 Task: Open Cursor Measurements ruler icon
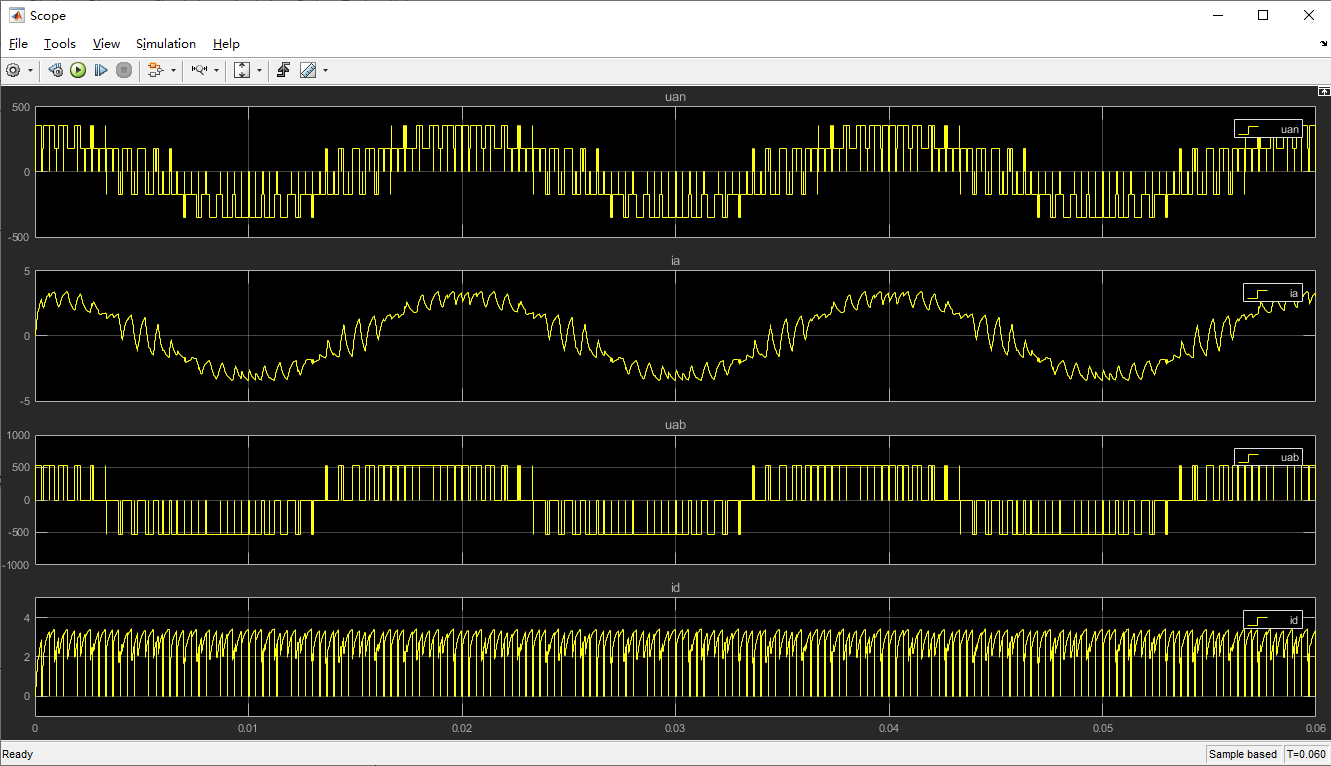point(308,70)
